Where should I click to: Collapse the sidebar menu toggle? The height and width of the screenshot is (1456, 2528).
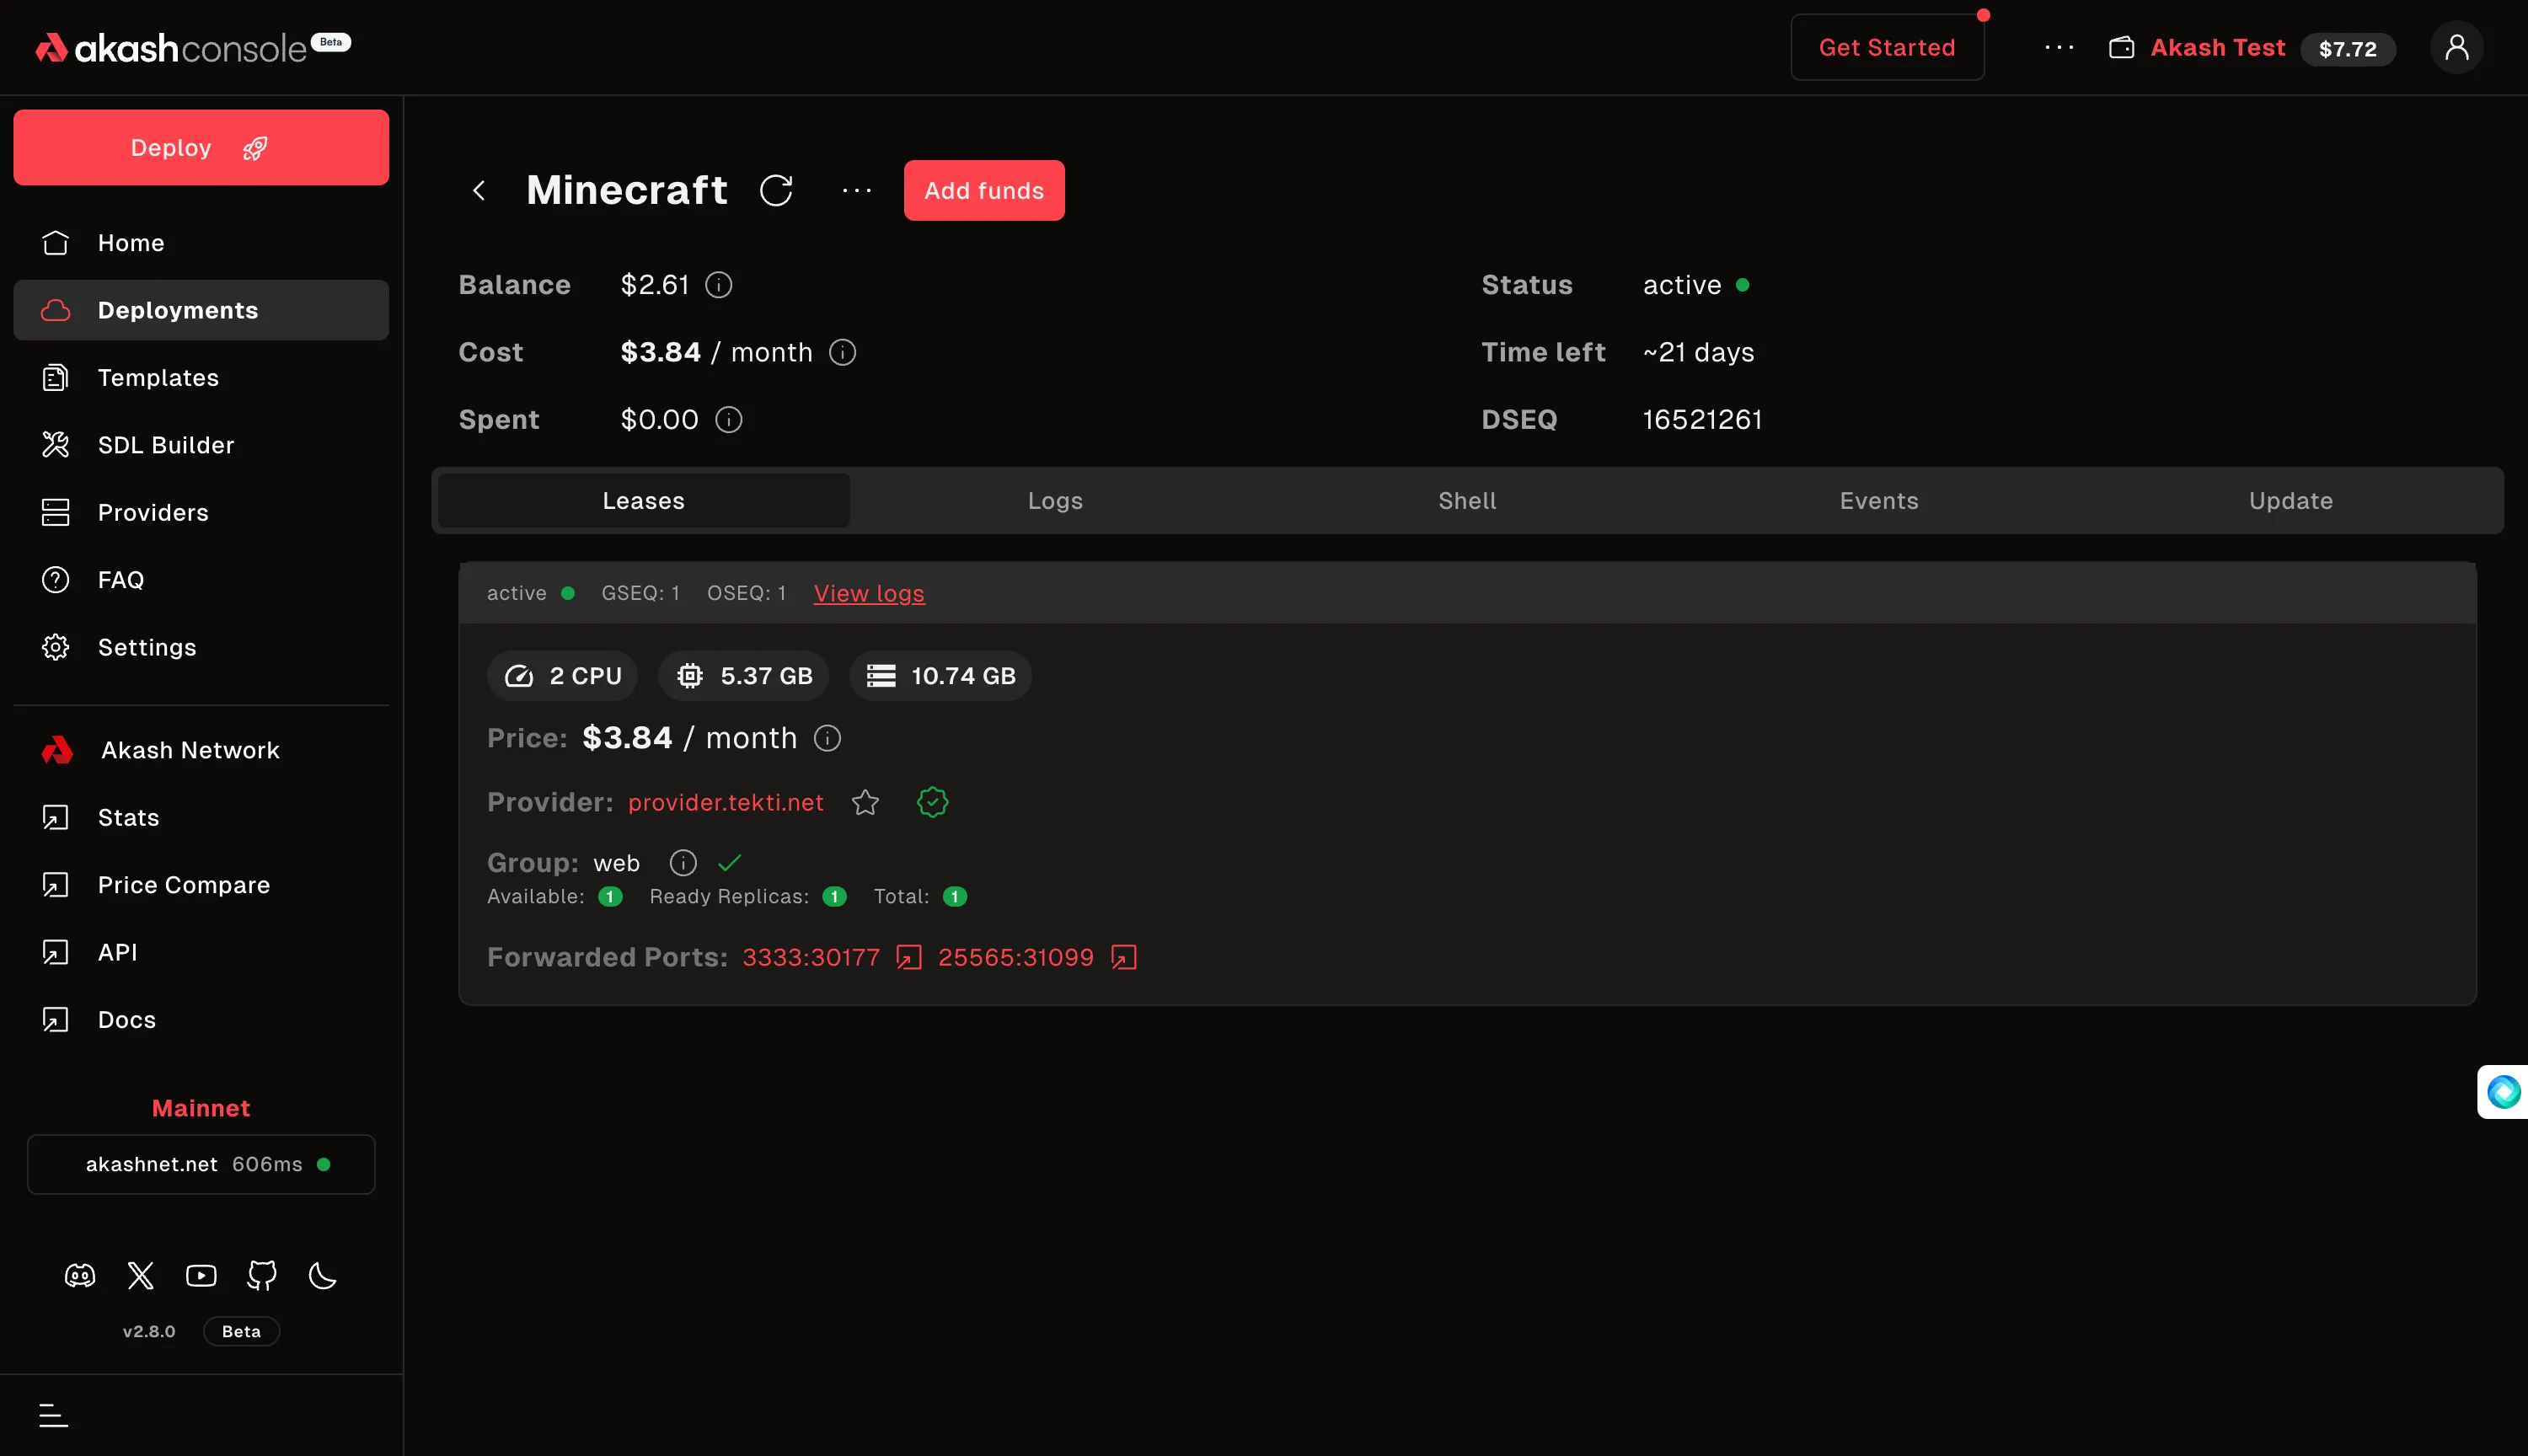pos(53,1415)
